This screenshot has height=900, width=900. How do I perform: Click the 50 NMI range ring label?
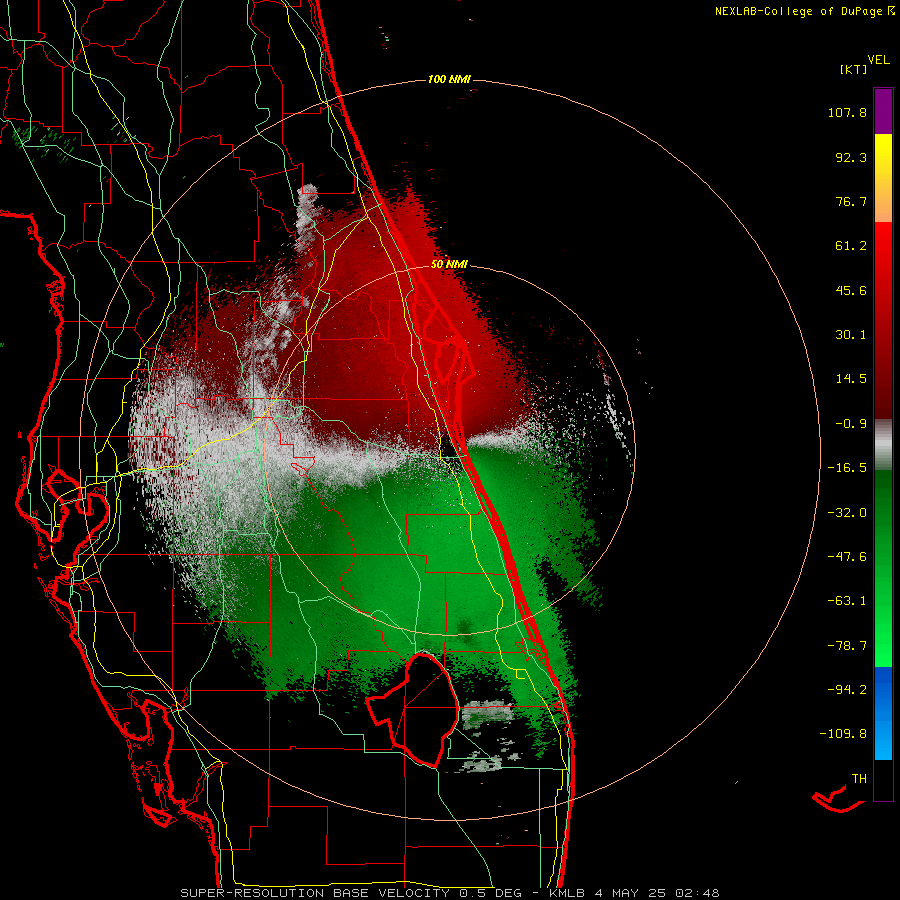coord(449,265)
